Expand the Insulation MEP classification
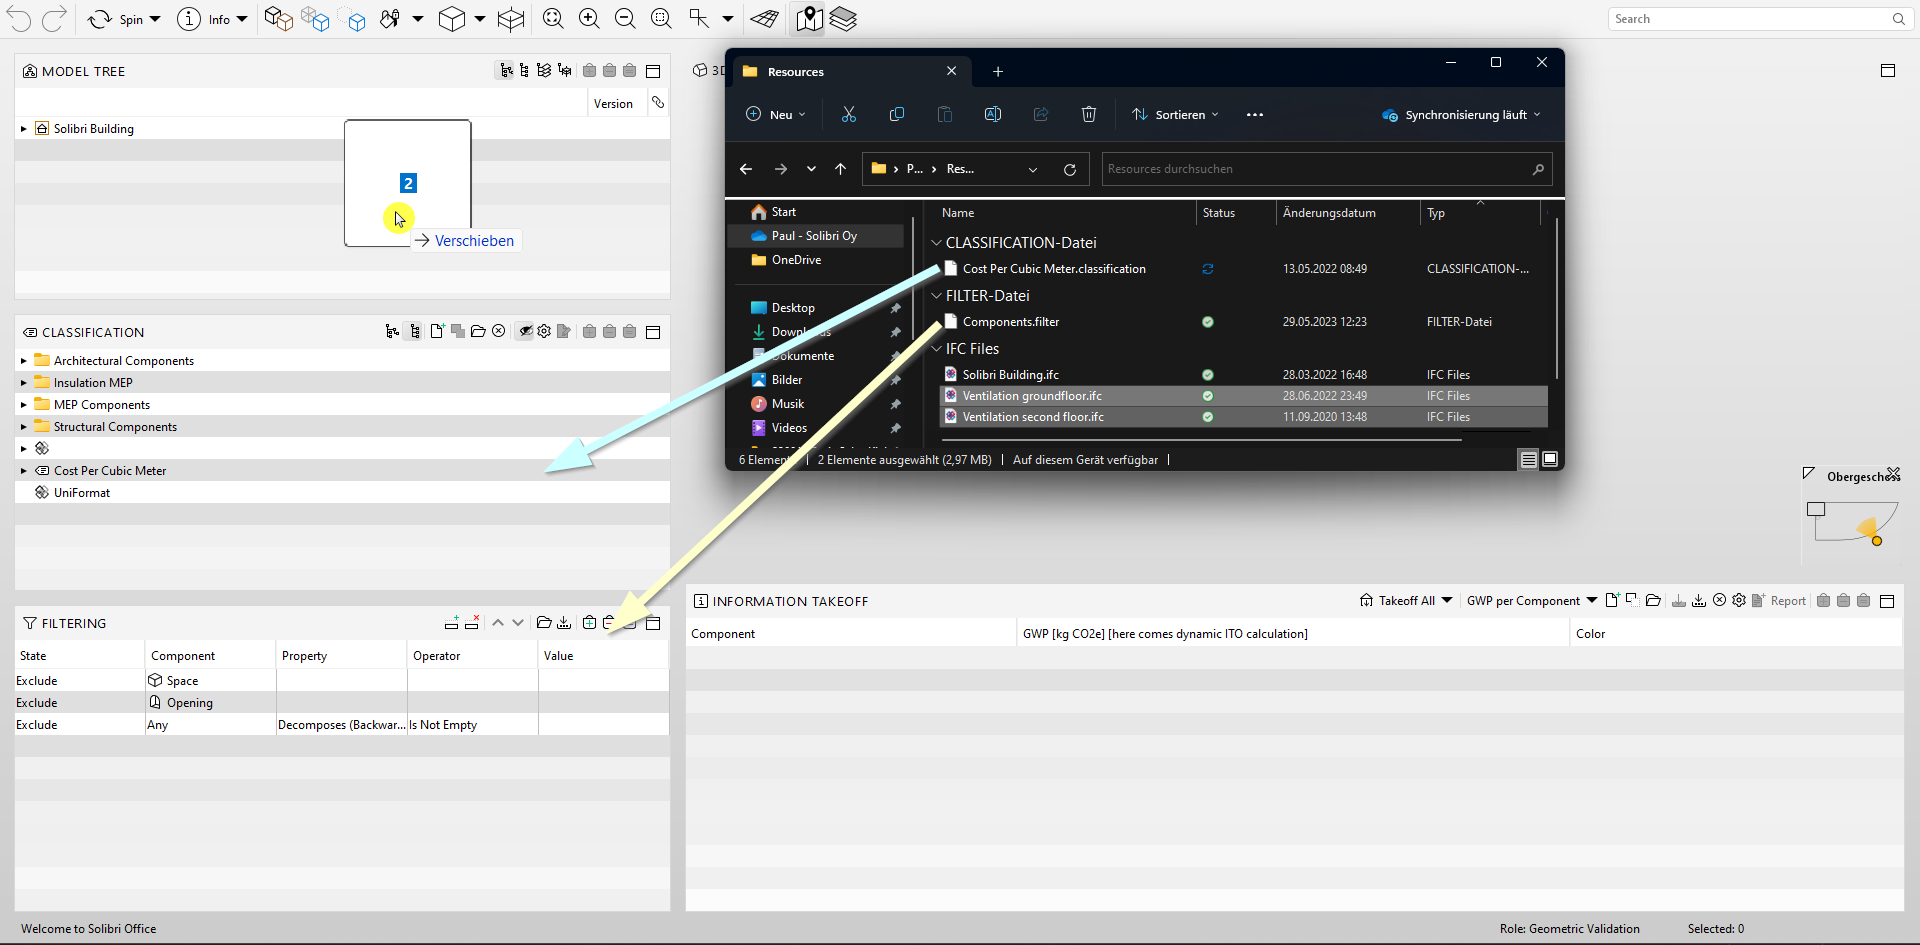The height and width of the screenshot is (945, 1920). click(x=24, y=383)
